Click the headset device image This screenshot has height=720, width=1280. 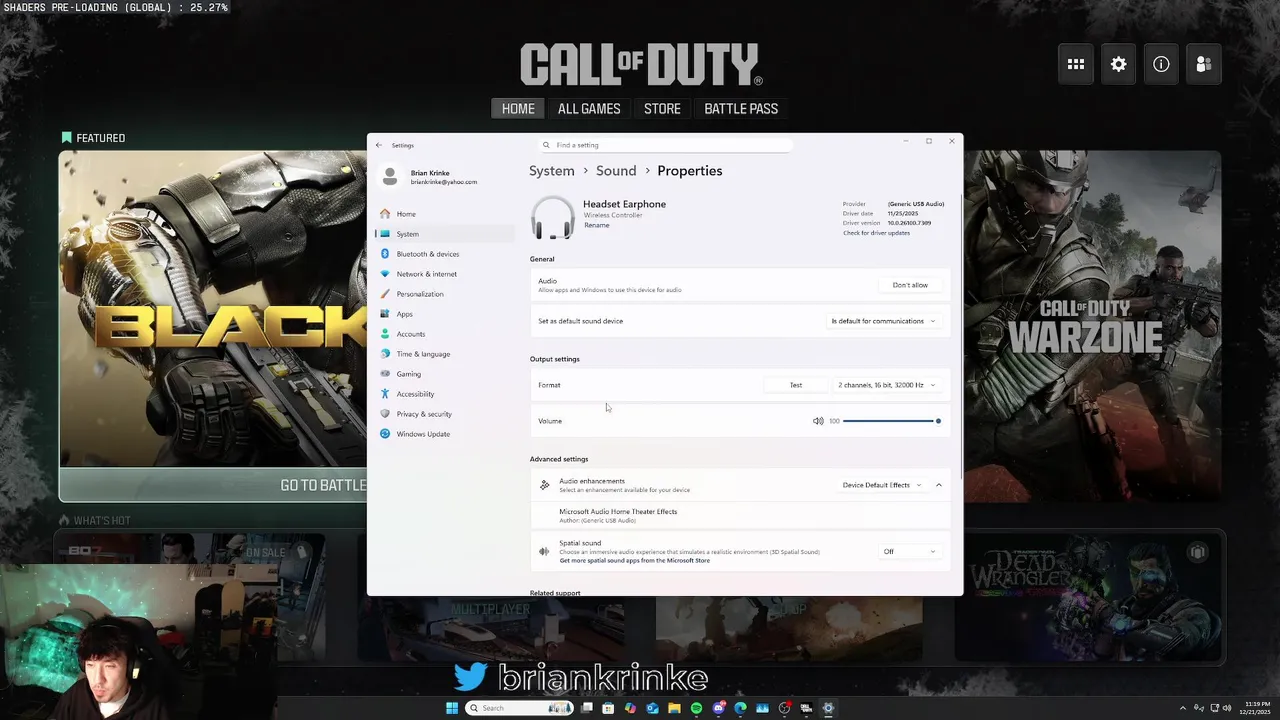552,217
